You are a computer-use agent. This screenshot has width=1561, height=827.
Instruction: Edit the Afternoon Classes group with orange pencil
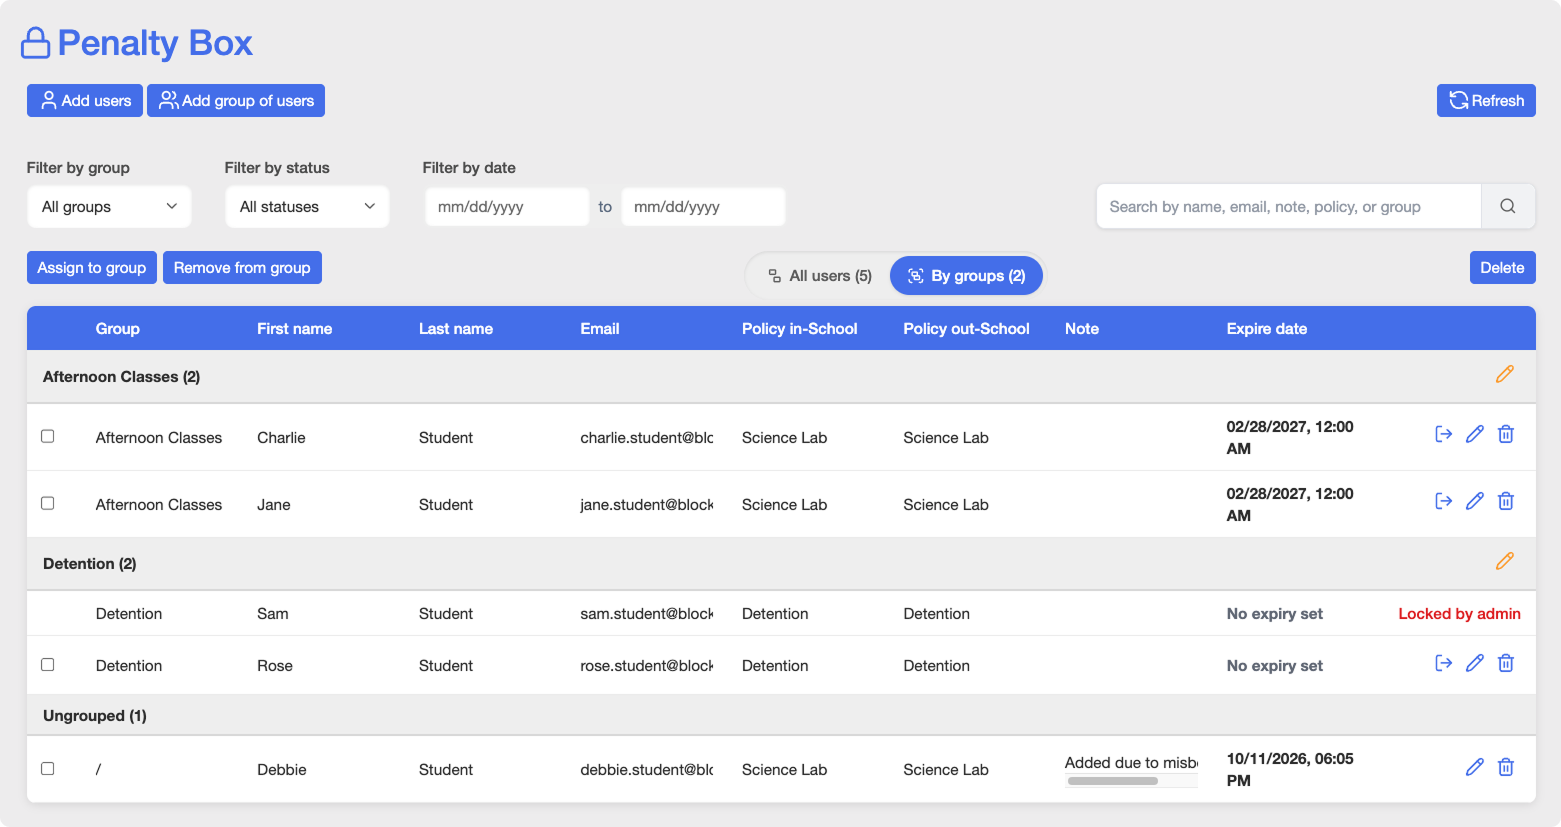click(x=1504, y=374)
